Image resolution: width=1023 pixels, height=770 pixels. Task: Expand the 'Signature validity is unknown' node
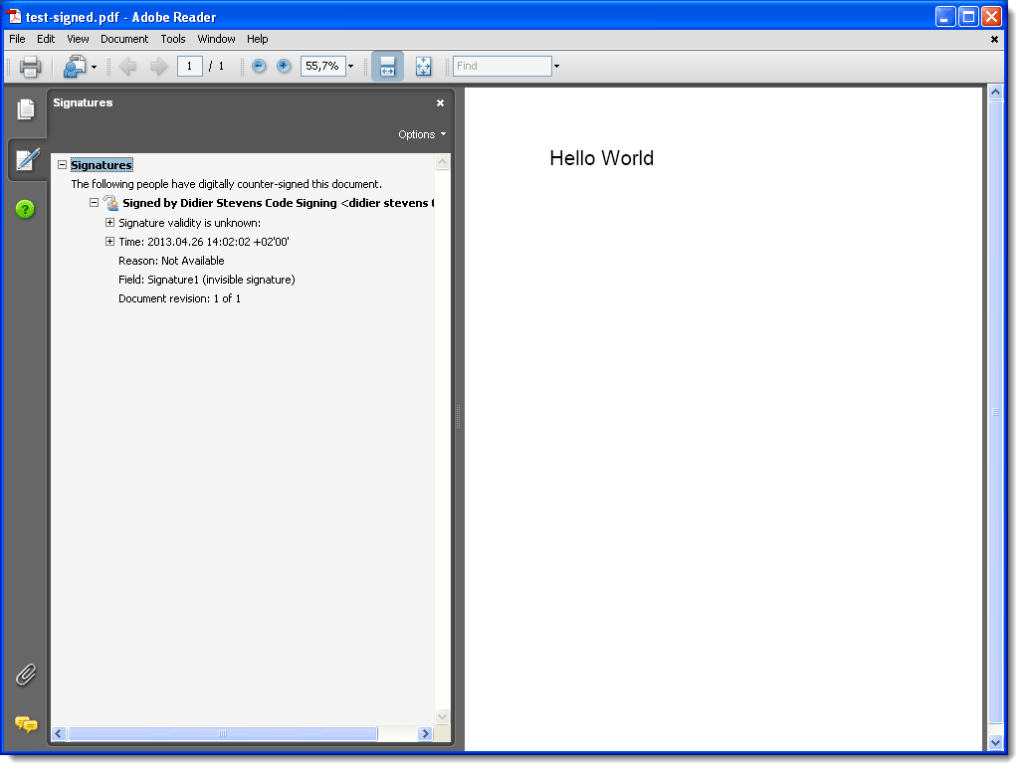coord(110,223)
